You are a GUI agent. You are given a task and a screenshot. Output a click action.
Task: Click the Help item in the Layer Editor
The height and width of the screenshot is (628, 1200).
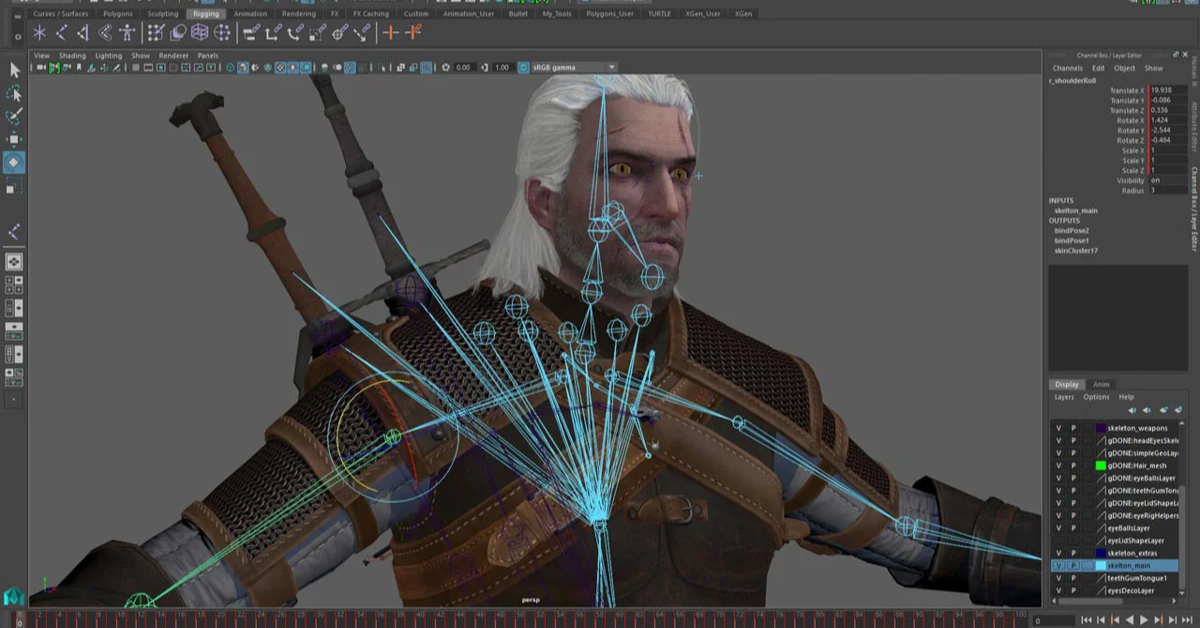[1125, 397]
